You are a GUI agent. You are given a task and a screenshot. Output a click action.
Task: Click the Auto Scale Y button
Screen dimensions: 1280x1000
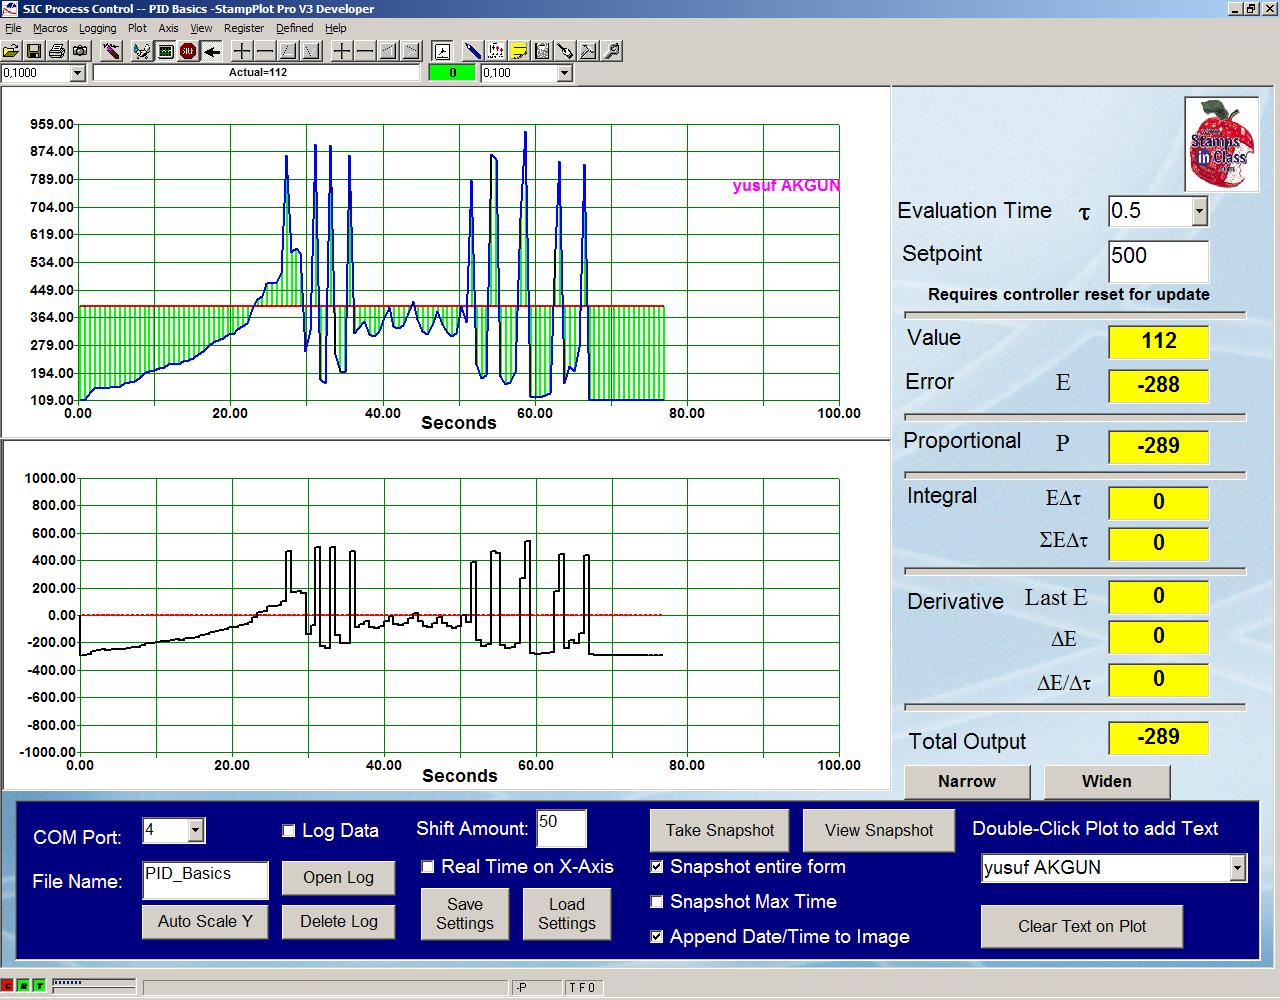pyautogui.click(x=205, y=921)
